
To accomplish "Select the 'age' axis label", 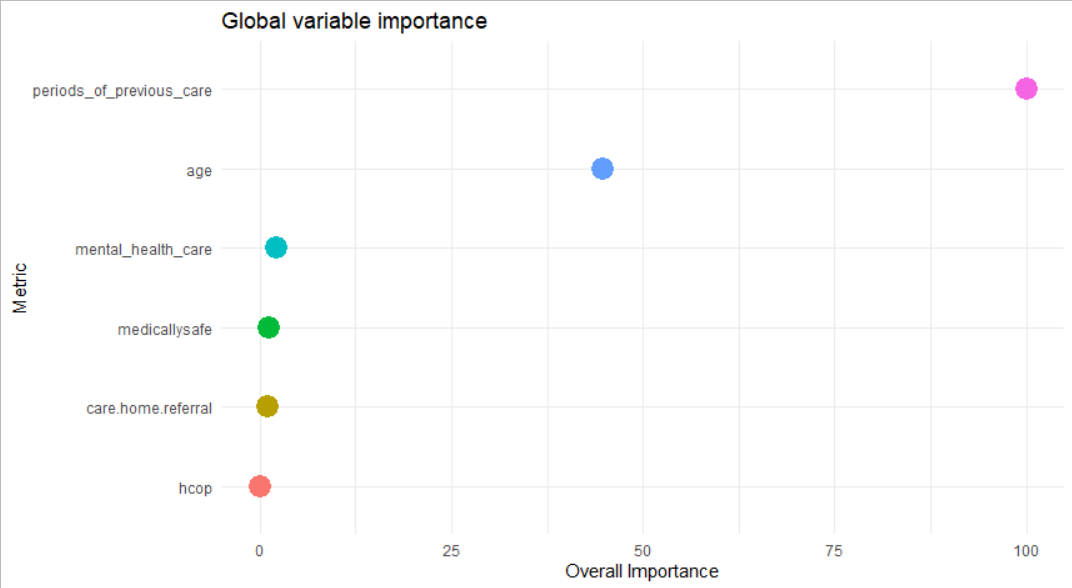I will point(199,170).
